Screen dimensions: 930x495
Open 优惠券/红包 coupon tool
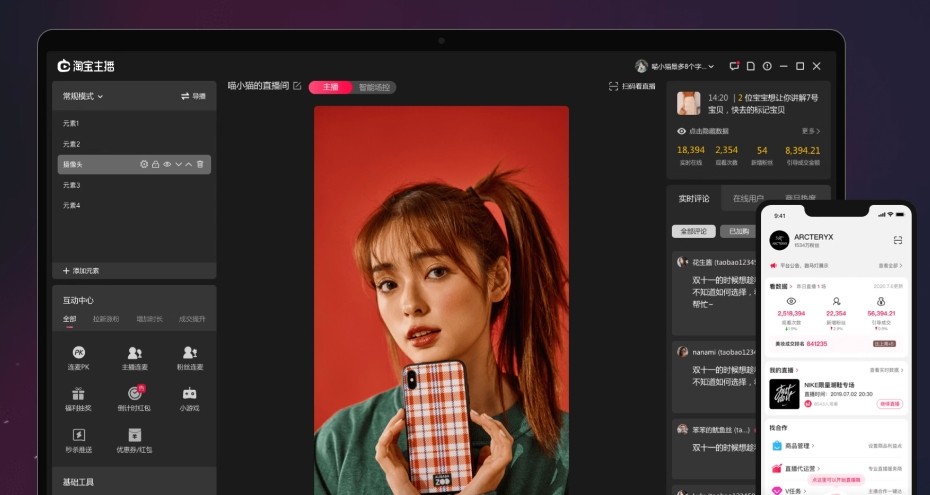135,440
